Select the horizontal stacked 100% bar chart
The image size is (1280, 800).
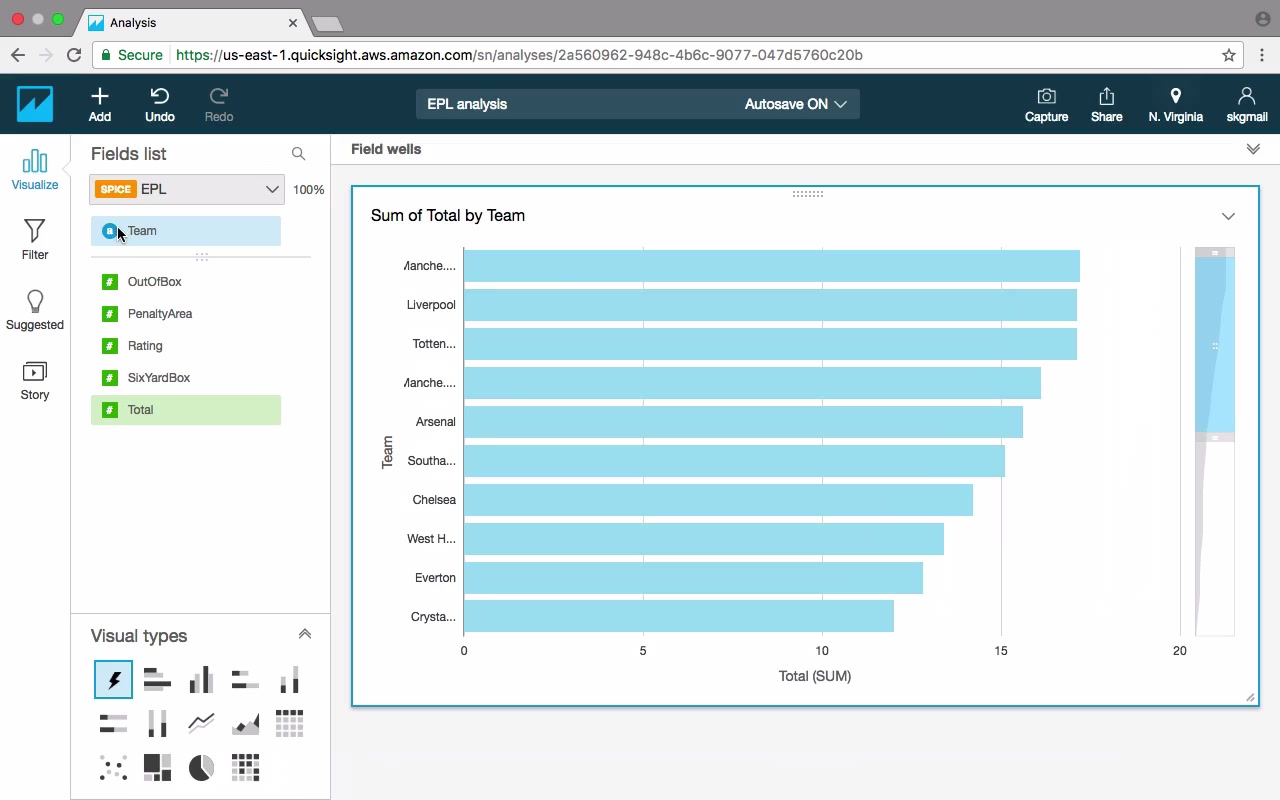(113, 723)
